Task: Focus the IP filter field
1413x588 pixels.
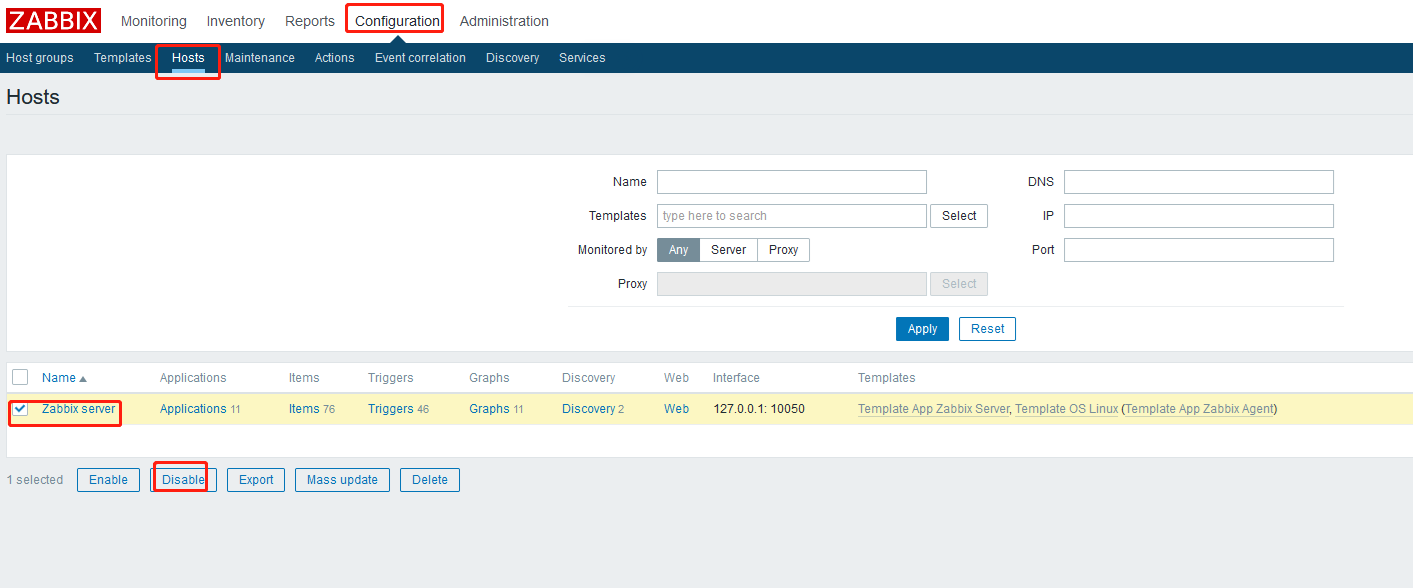Action: click(x=1199, y=216)
